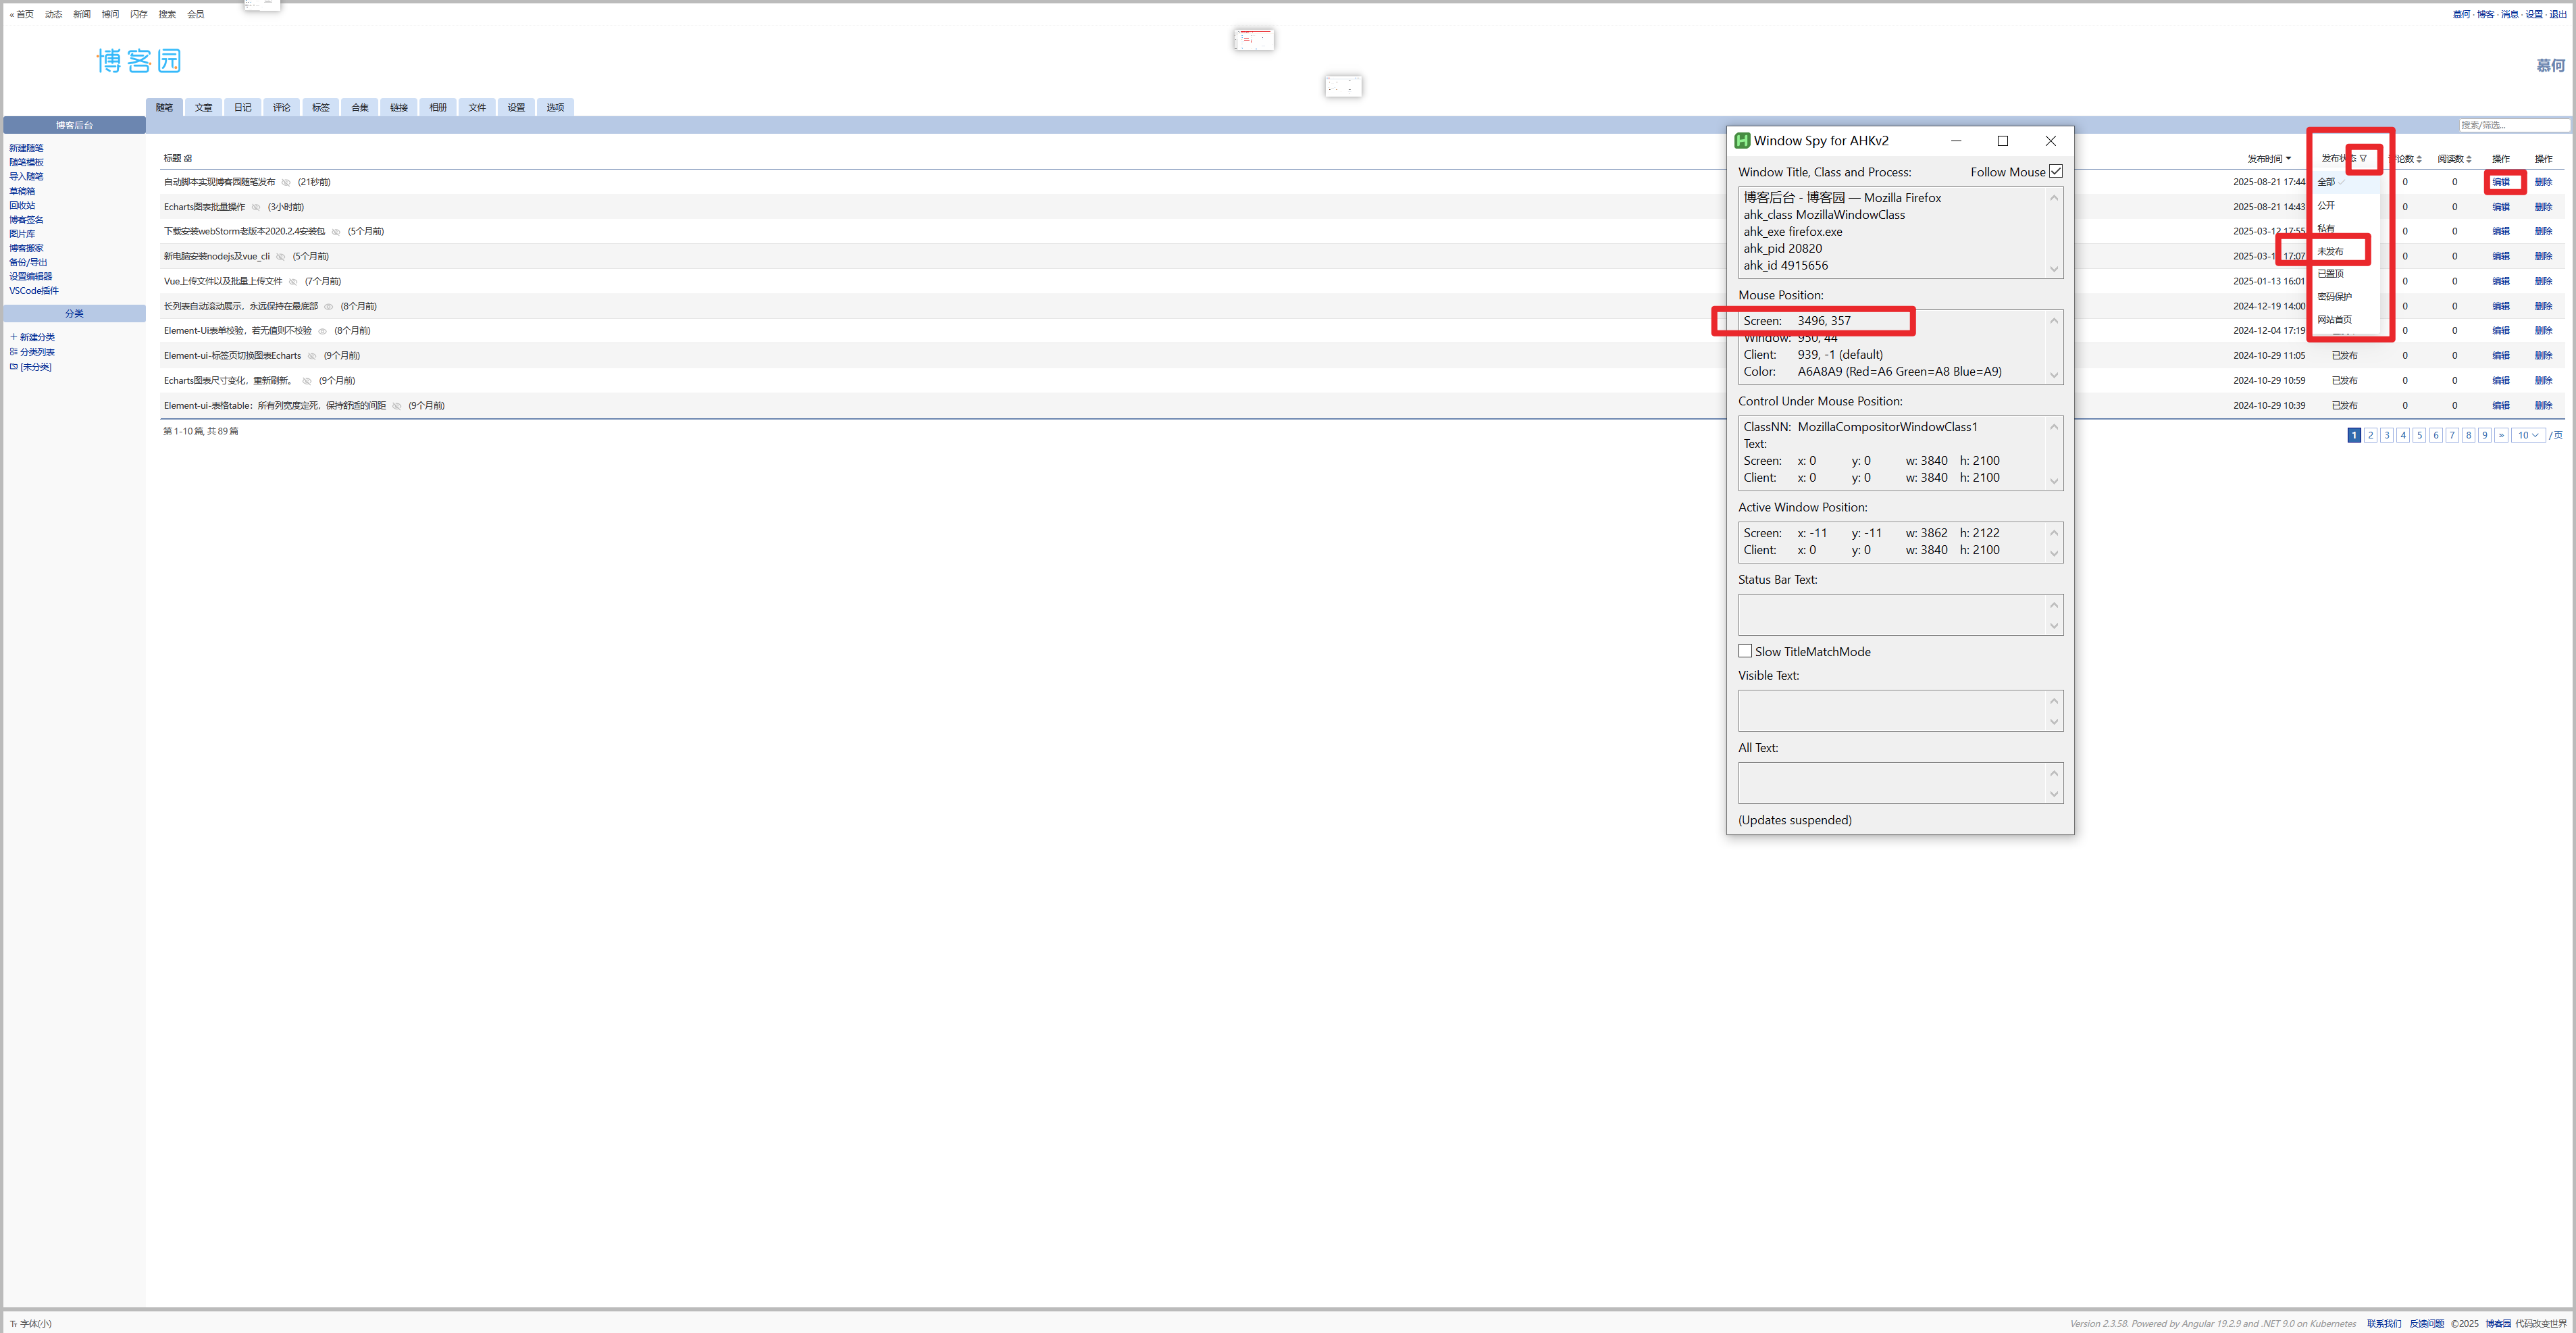Click 编辑 link for the first post

pos(2501,182)
